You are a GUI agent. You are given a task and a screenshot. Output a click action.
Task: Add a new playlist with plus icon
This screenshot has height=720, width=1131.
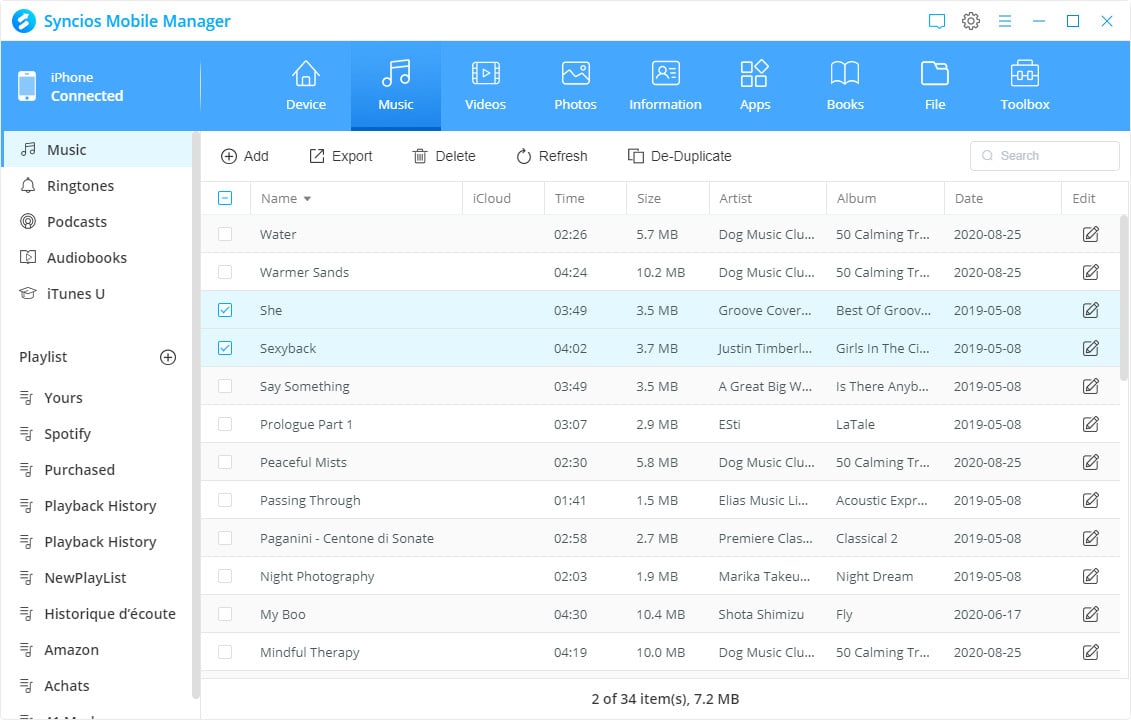168,357
